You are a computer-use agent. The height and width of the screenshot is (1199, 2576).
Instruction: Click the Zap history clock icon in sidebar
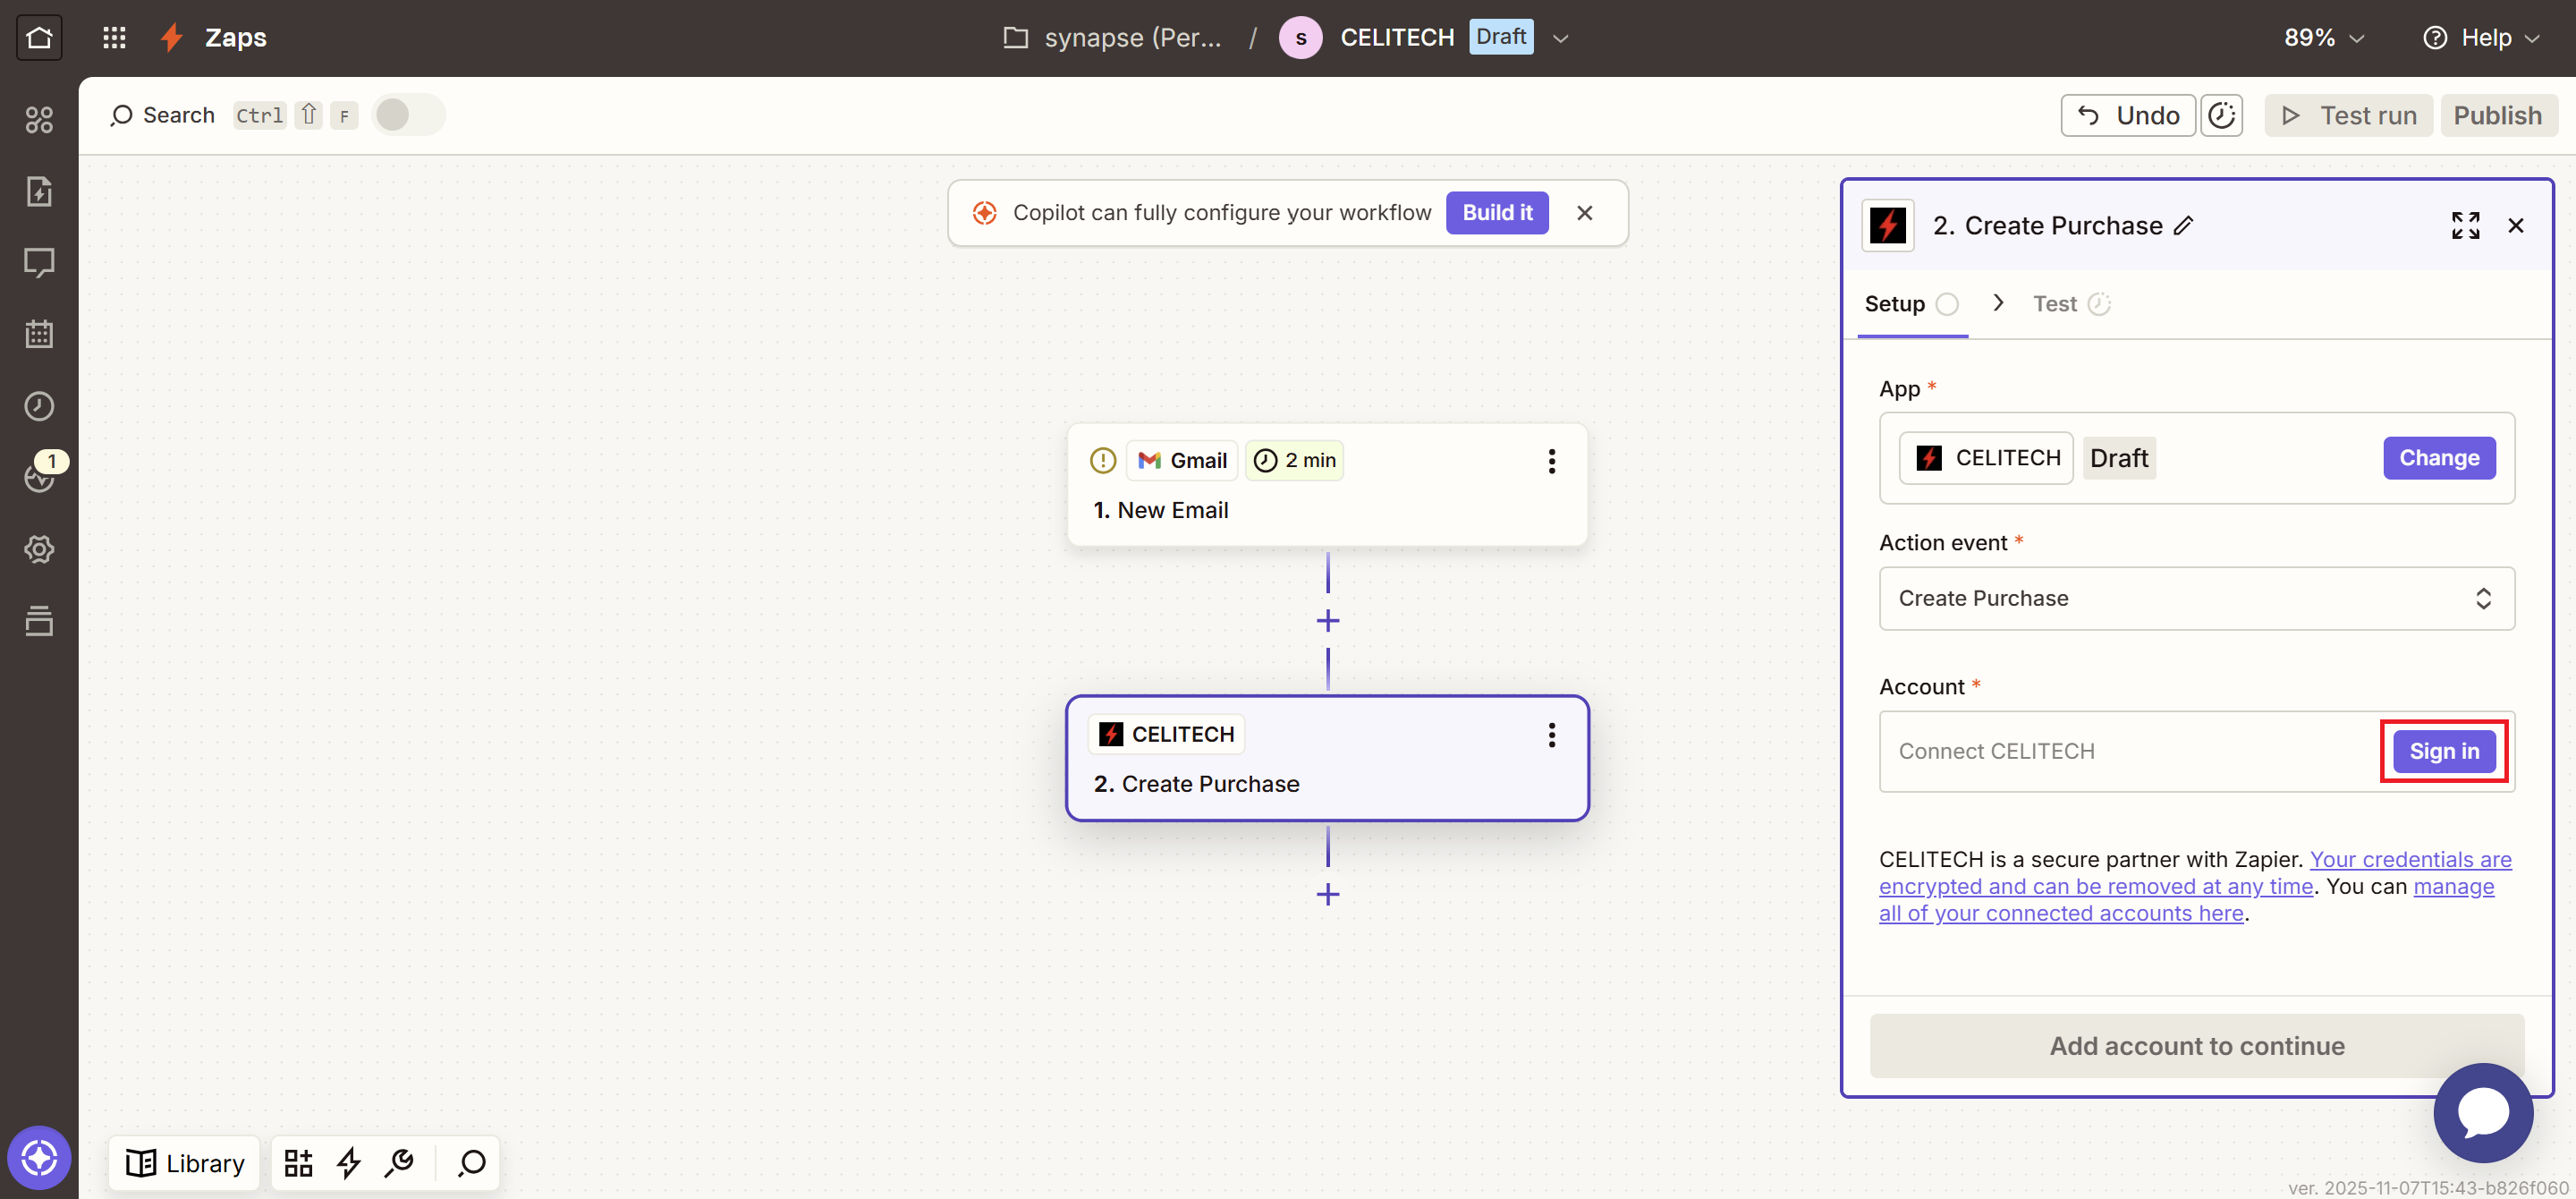point(39,406)
